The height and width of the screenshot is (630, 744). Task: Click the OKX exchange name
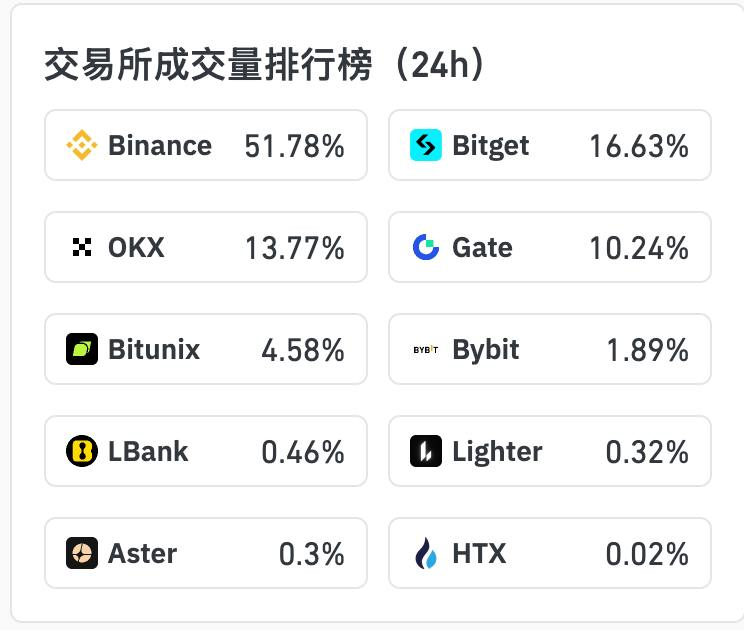[x=136, y=248]
